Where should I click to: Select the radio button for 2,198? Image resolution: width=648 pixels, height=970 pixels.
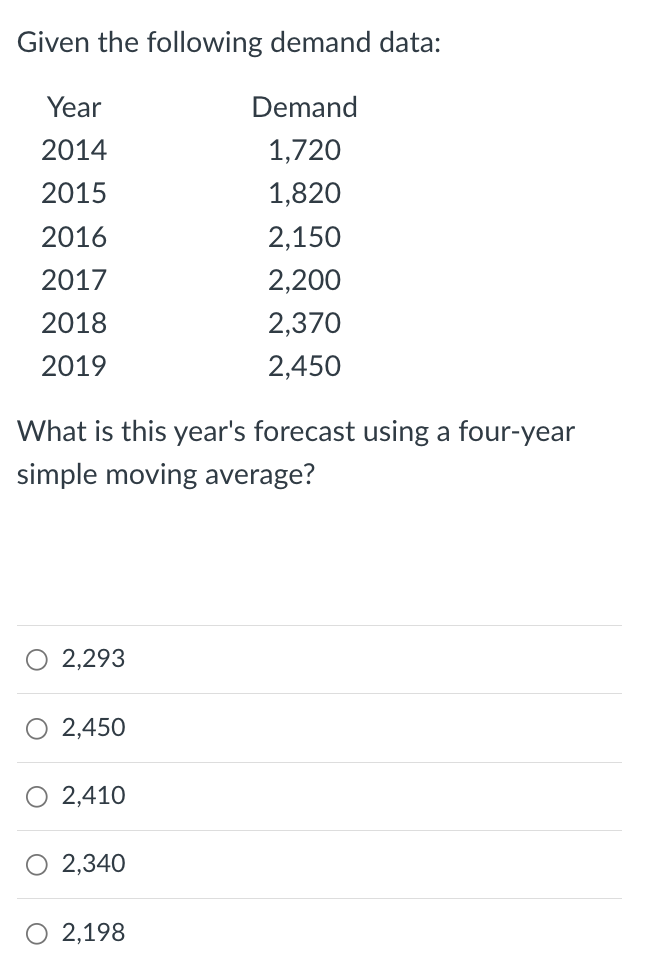(x=36, y=932)
